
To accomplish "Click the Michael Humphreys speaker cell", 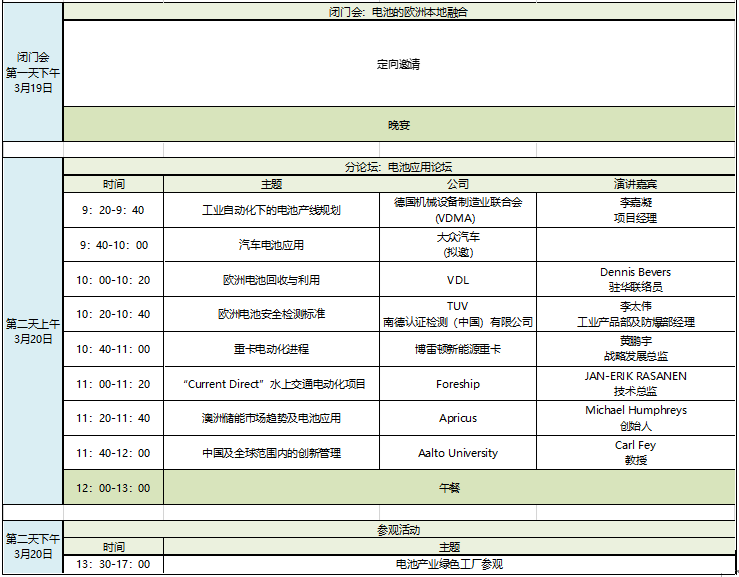I will pos(635,418).
